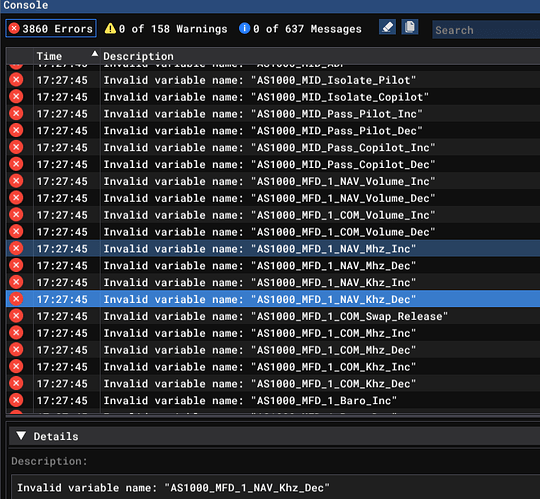Click red error icon beside Isolate_Pilot row
Screen dimensions: 540x499
click(16, 80)
